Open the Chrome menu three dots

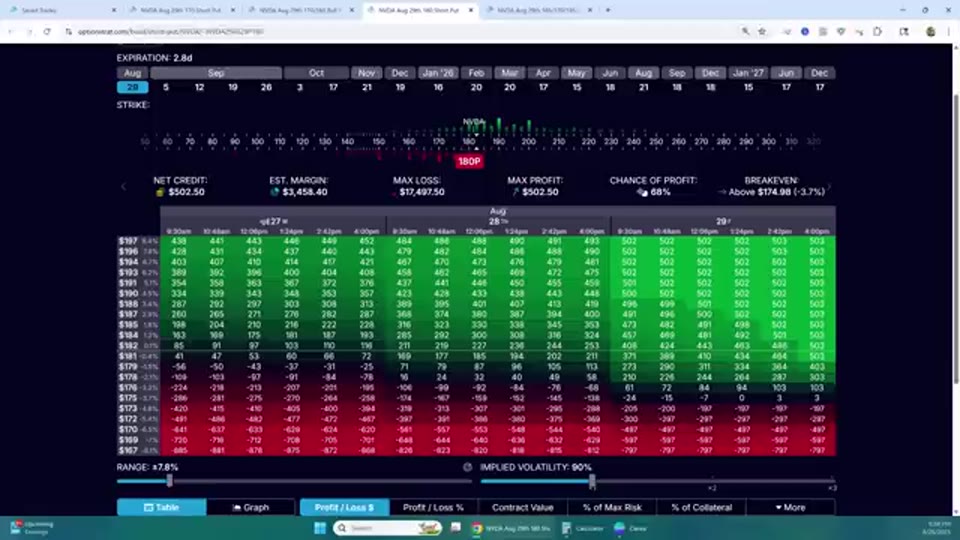coord(948,32)
